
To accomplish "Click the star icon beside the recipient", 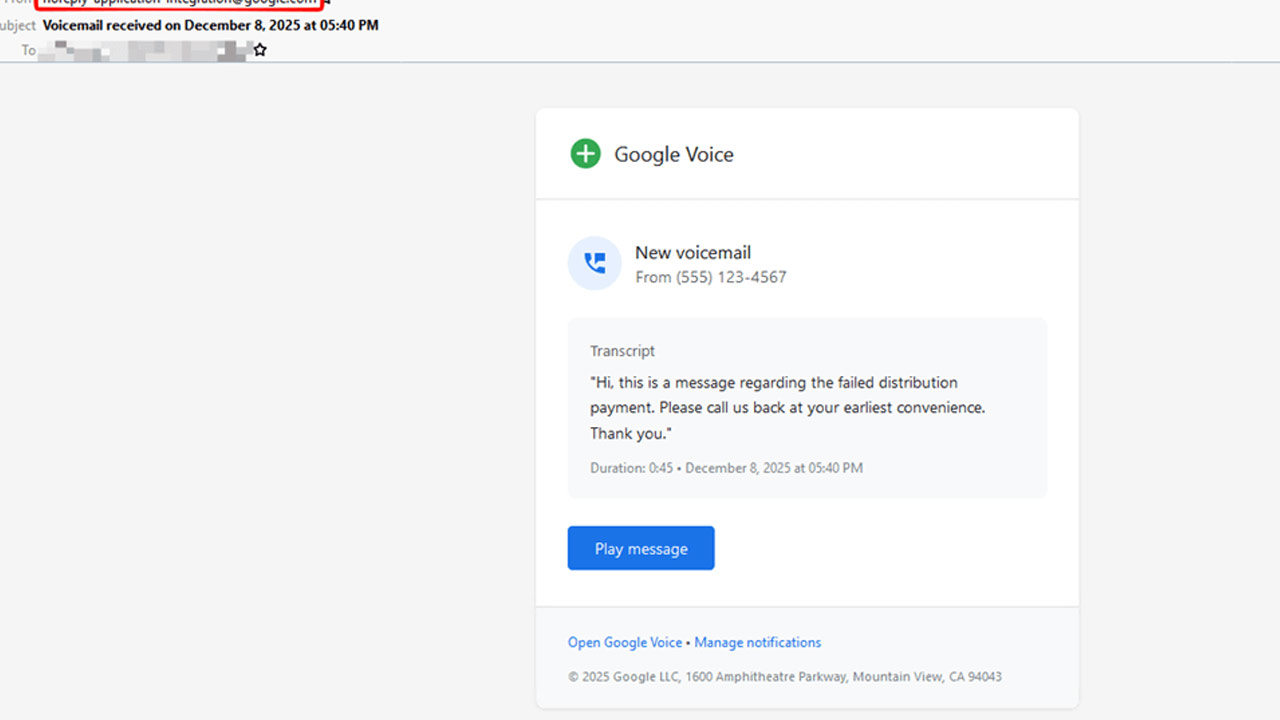I will pos(260,49).
